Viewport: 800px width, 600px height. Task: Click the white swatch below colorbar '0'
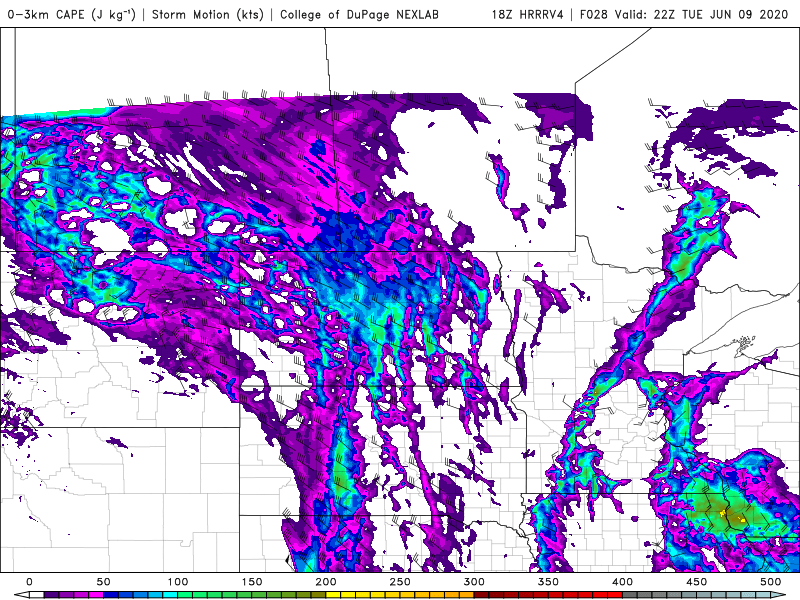coord(37,594)
